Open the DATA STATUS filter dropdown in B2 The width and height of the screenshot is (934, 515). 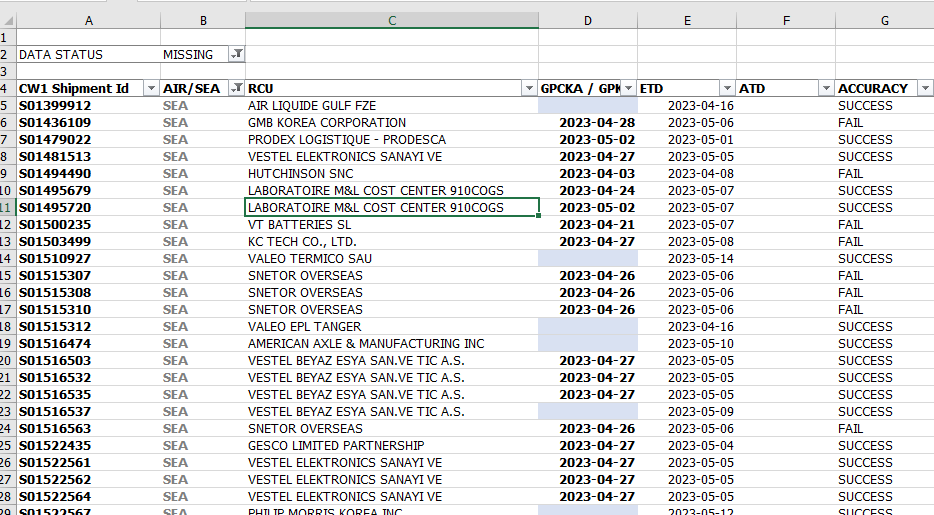[x=236, y=54]
